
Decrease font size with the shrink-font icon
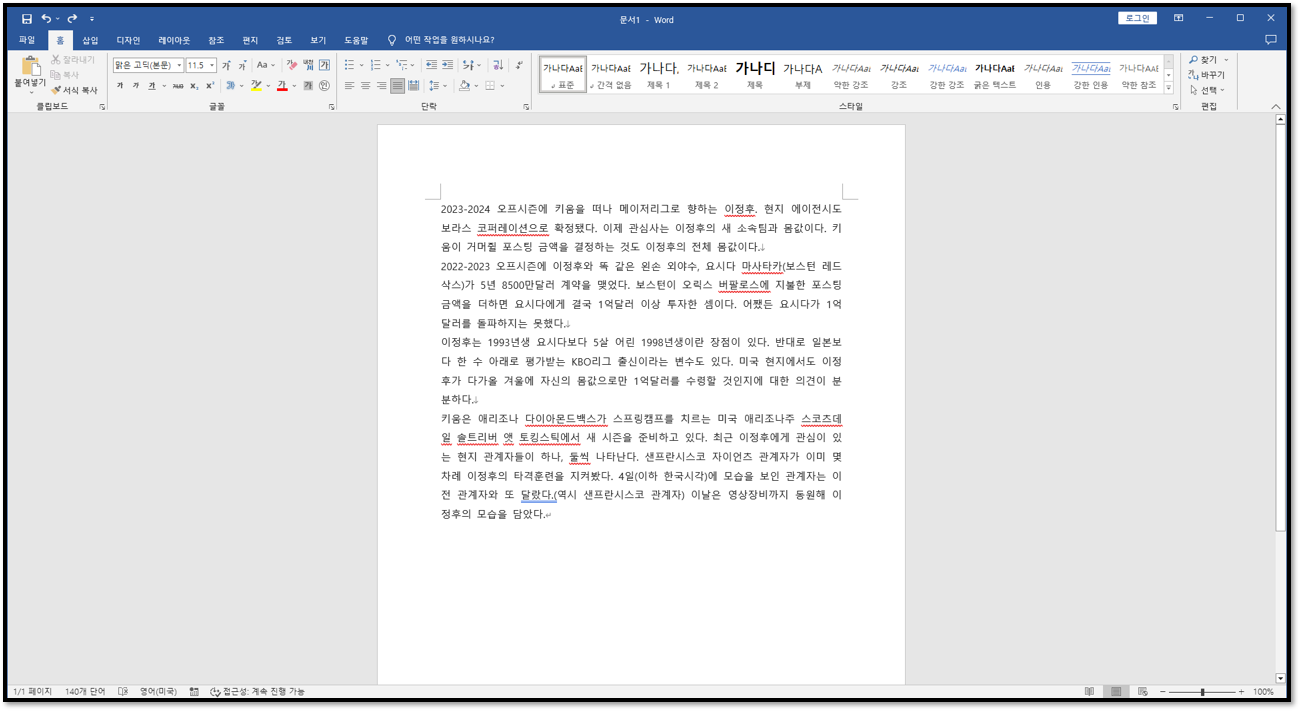tap(243, 65)
